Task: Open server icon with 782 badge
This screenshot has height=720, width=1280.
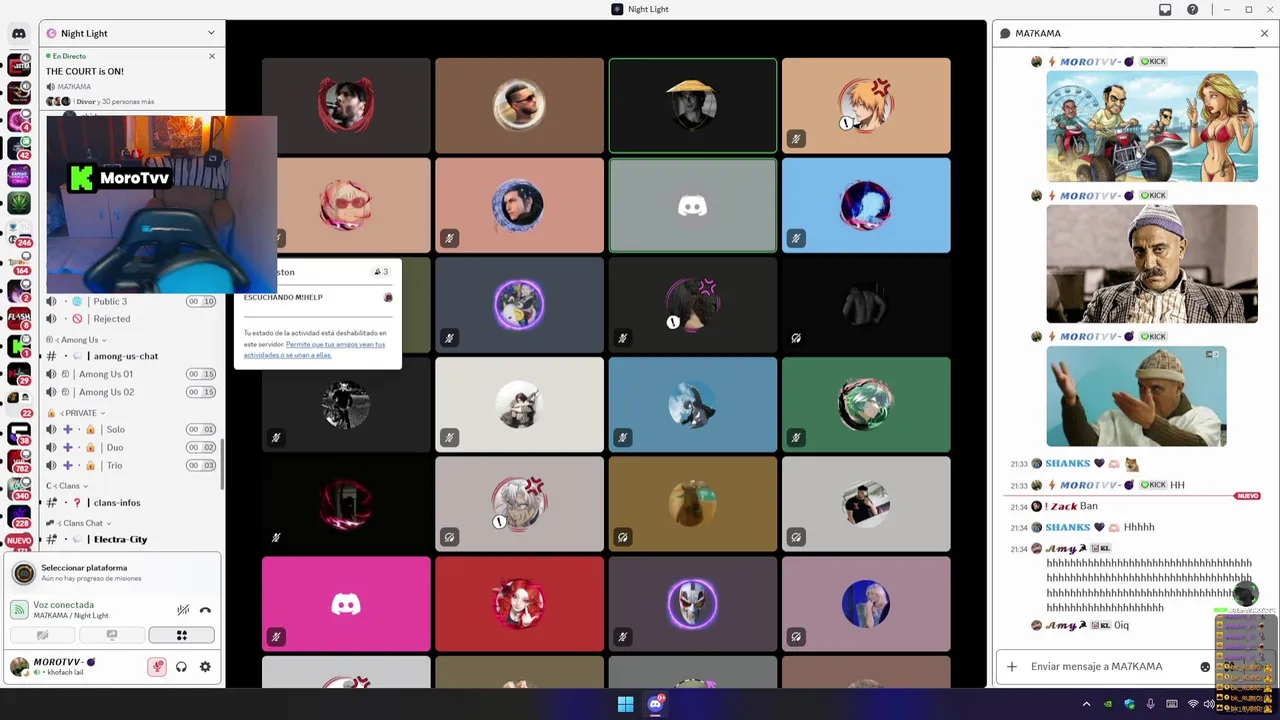Action: (x=19, y=460)
